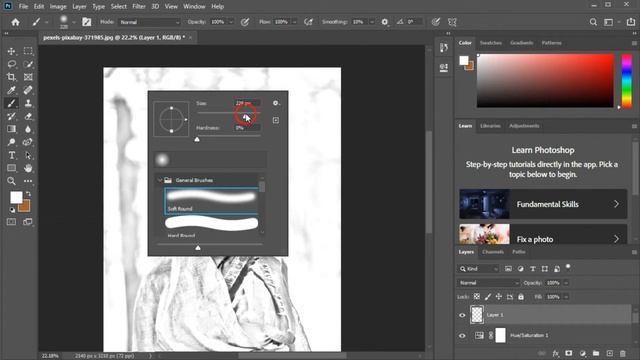Open smoothing options gear

click(384, 22)
